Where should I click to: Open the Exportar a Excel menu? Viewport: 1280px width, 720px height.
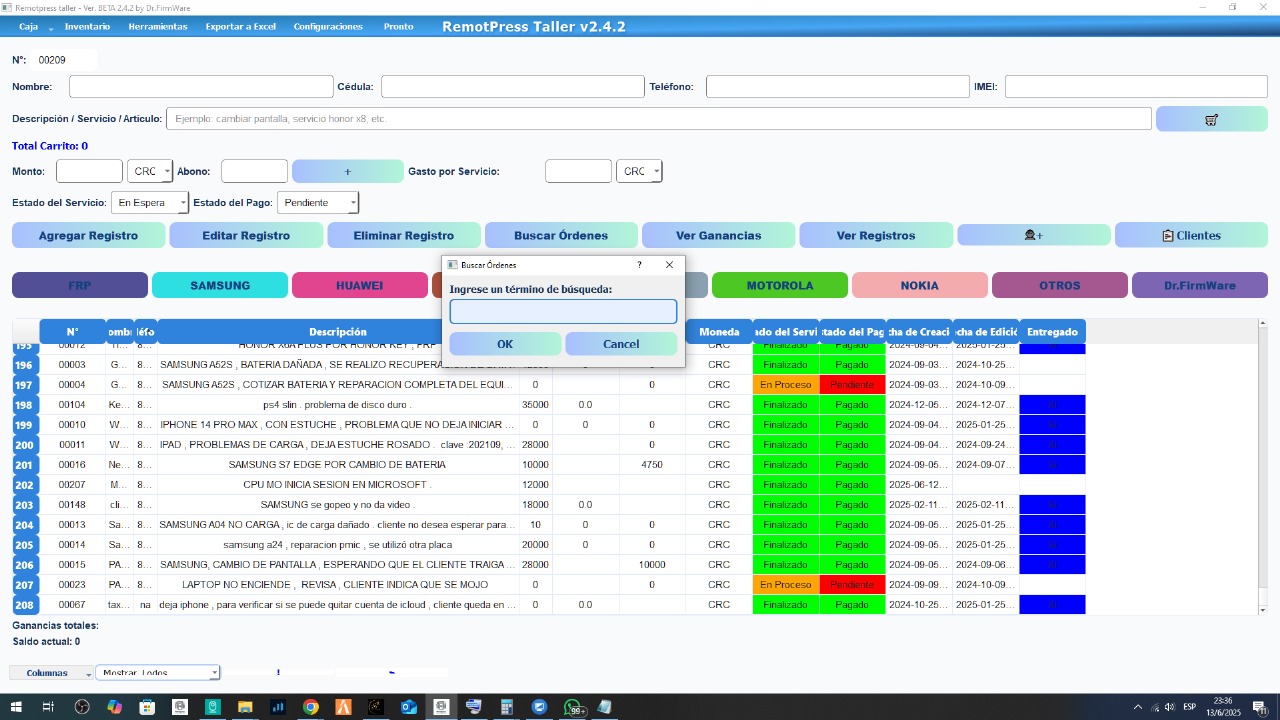240,27
